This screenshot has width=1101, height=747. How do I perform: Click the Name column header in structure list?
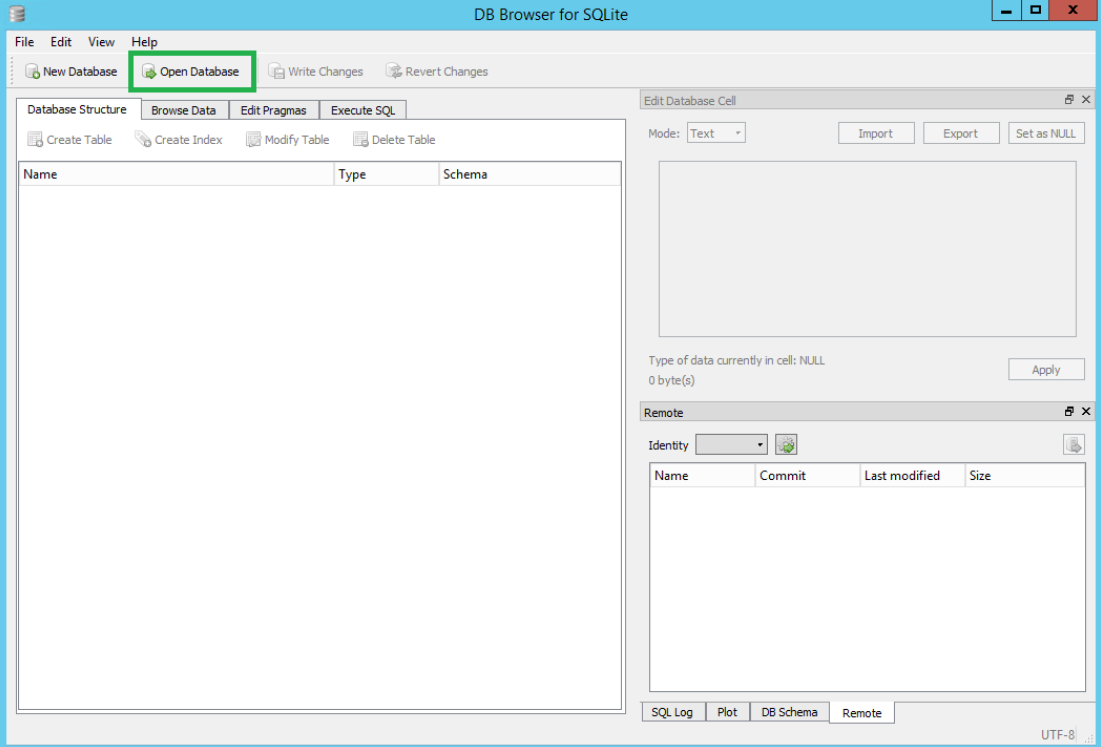point(176,174)
